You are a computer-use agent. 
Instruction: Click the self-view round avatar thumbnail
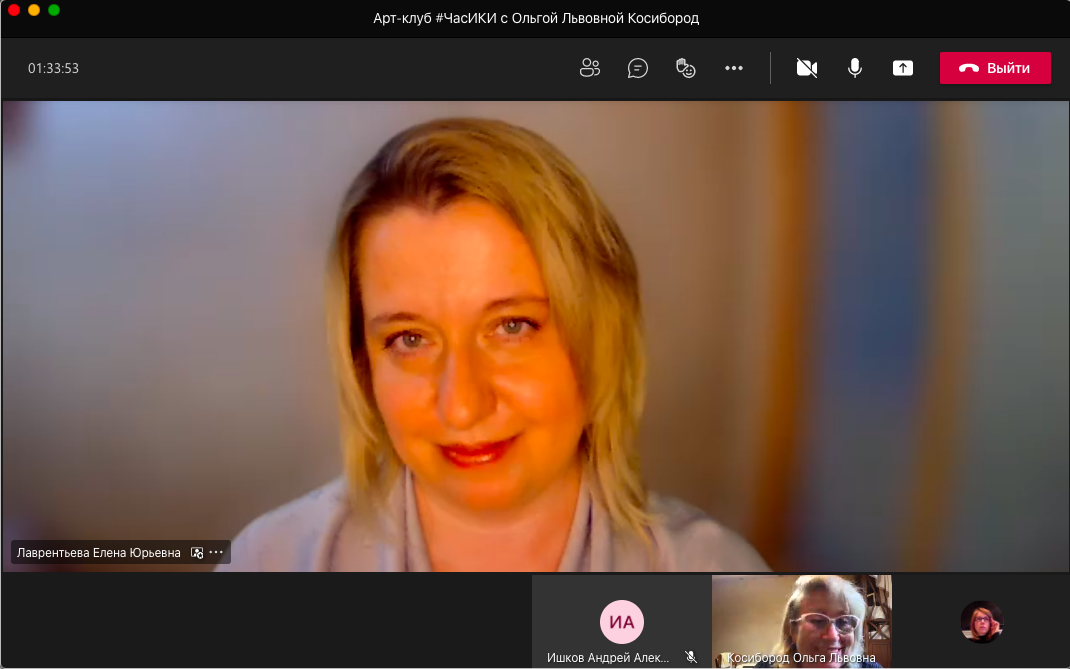tap(981, 621)
